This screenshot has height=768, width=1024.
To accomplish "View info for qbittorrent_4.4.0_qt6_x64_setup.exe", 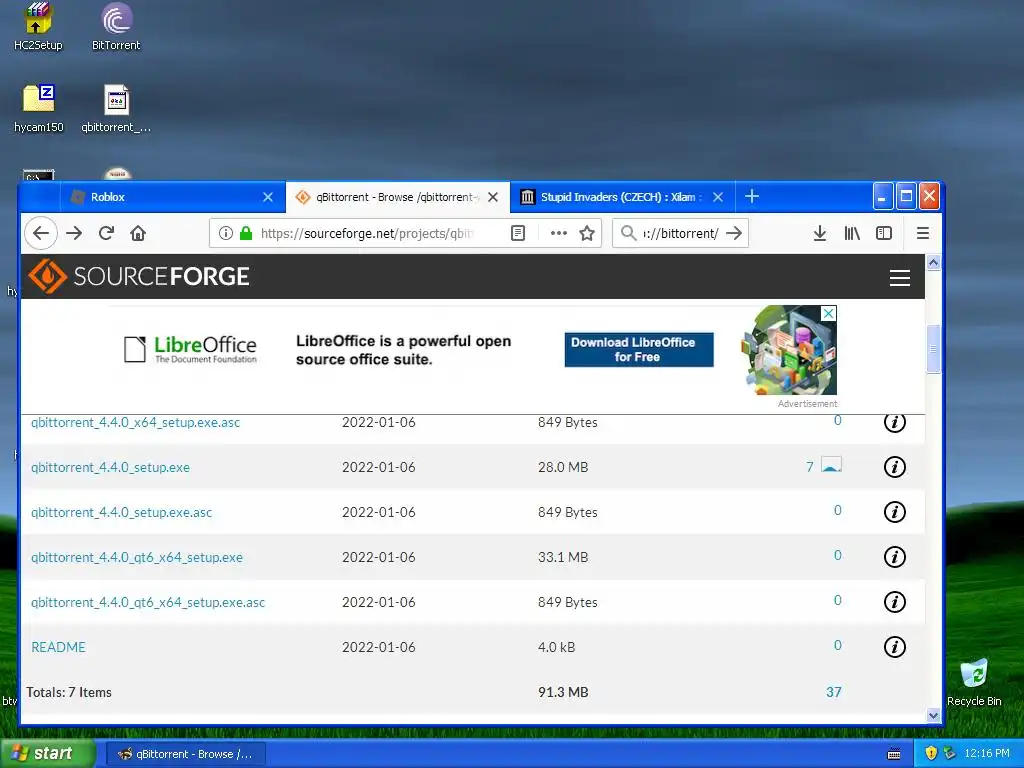I will [x=895, y=557].
